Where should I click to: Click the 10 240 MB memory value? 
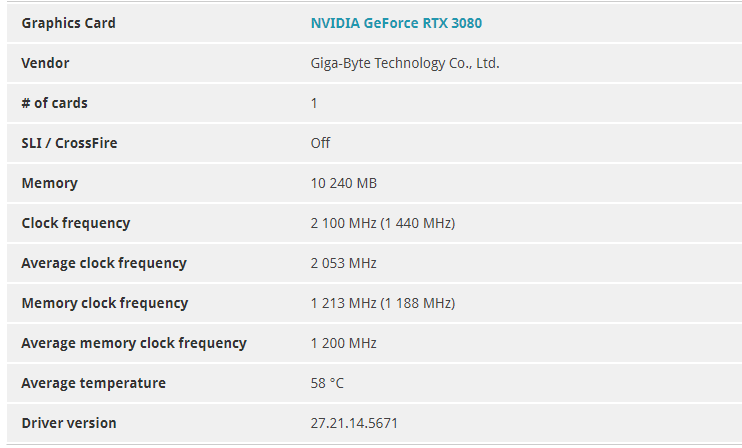(x=343, y=183)
